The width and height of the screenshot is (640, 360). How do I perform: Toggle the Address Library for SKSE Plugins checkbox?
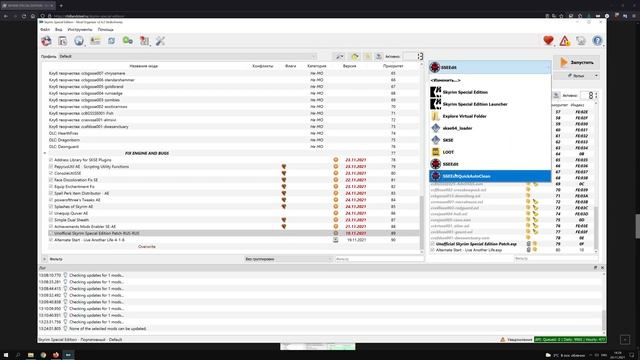coord(51,160)
